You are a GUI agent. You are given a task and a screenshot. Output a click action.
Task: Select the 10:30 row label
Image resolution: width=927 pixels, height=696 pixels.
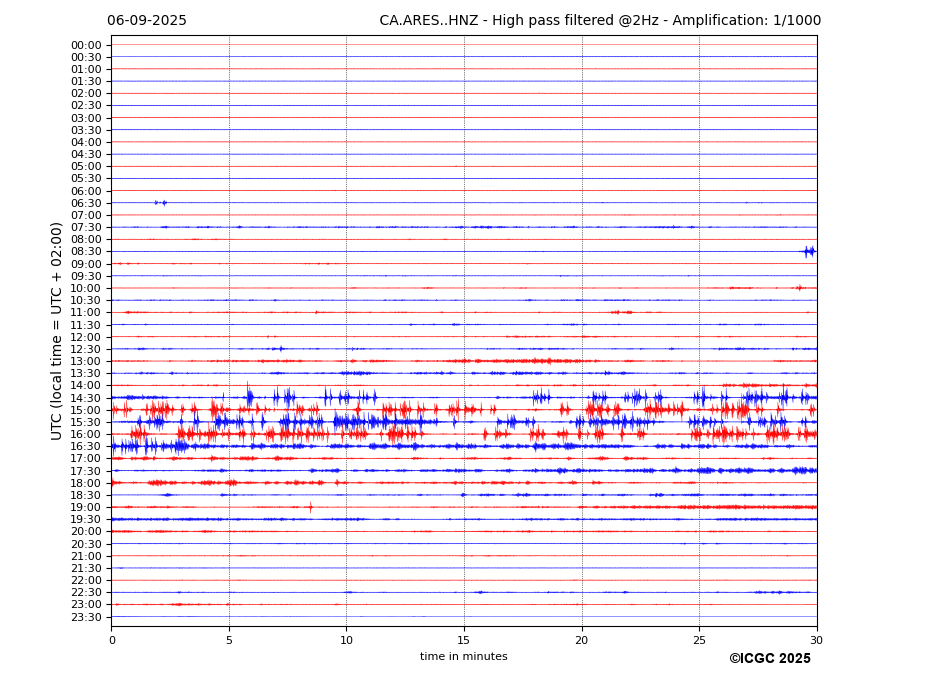click(x=86, y=300)
